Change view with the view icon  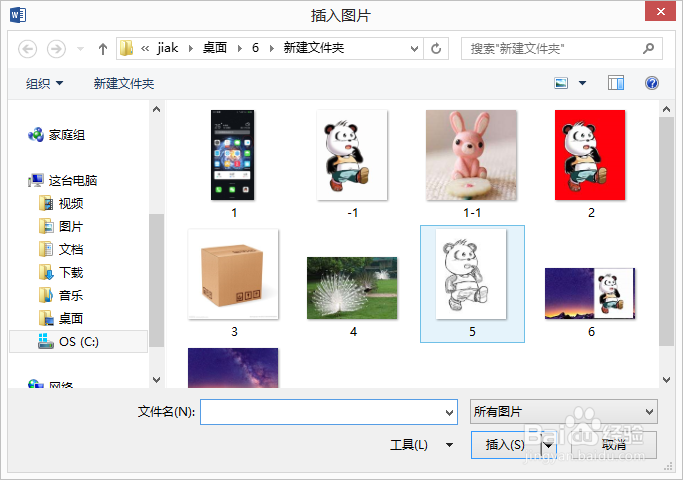click(561, 83)
